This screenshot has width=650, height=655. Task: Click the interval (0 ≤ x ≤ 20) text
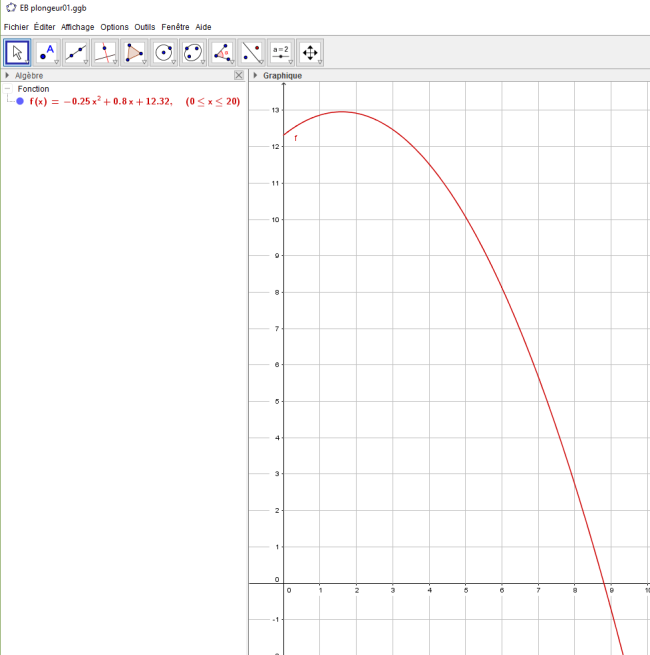tap(213, 102)
